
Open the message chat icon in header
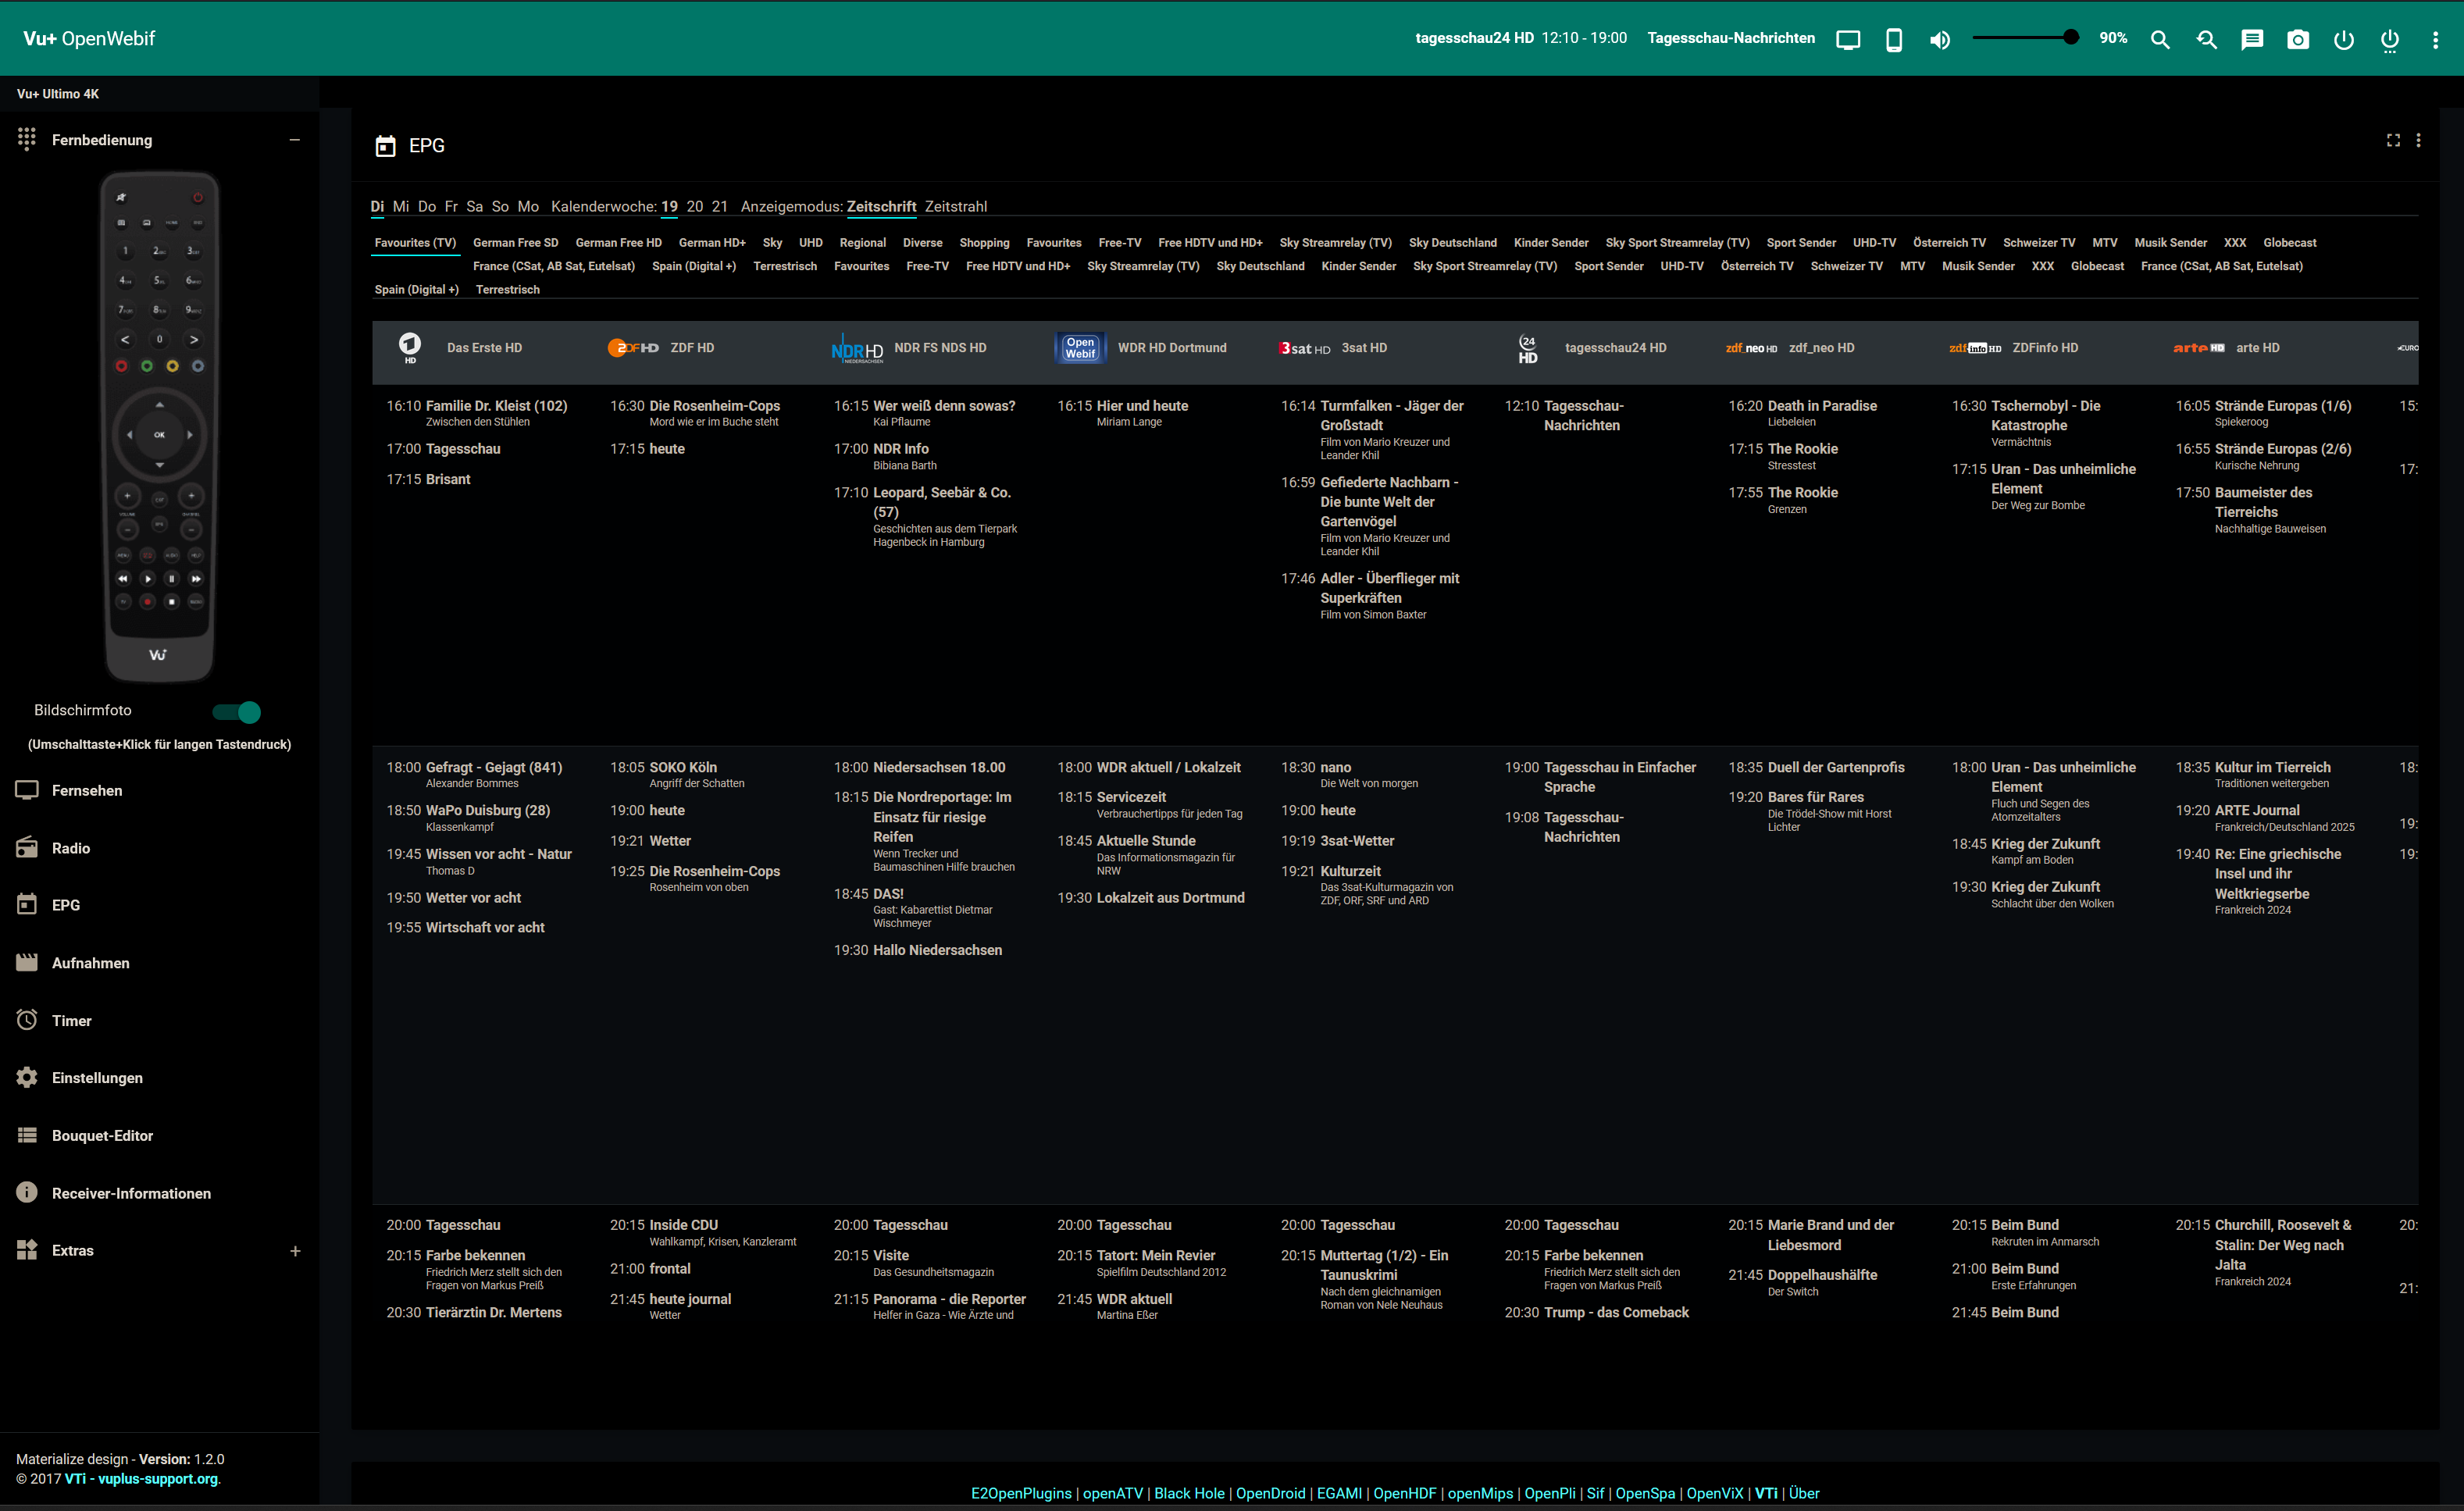click(2251, 40)
